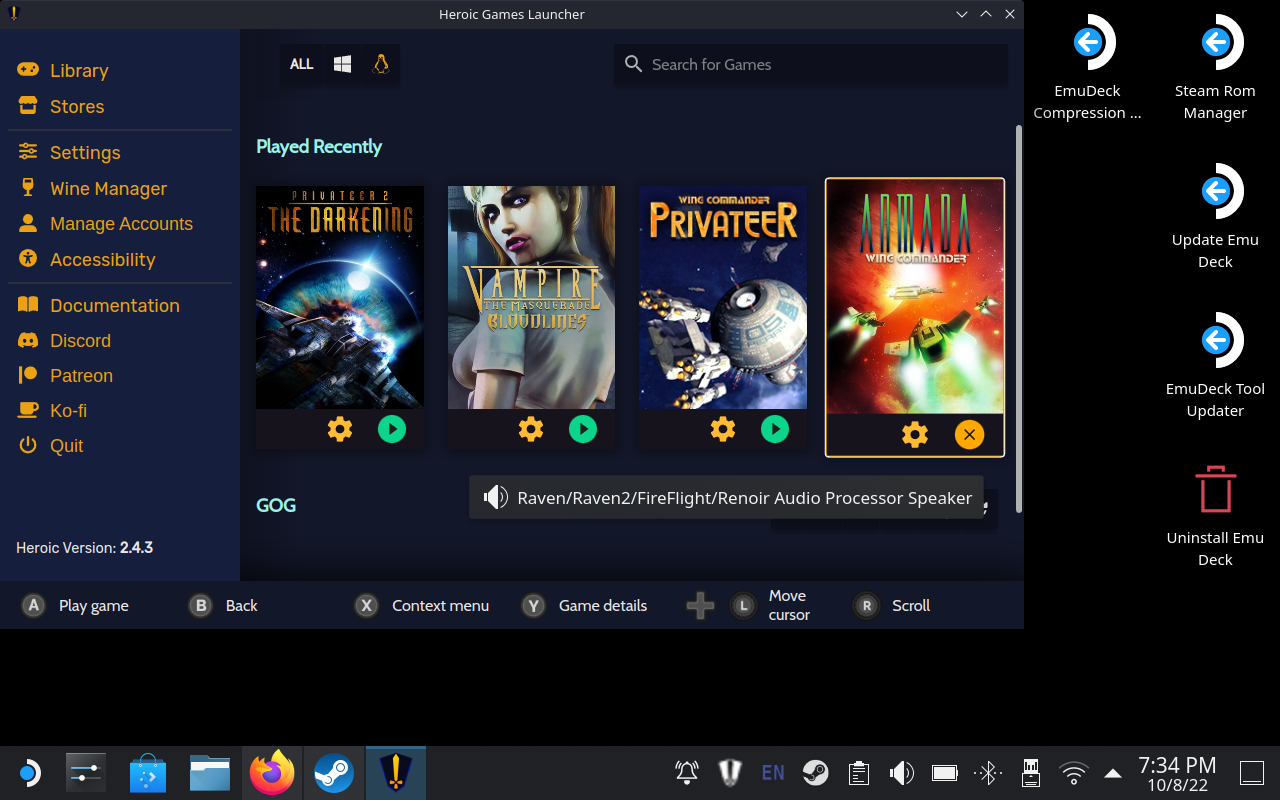Open settings gear for Wing Commander Armada
Viewport: 1280px width, 800px height.
[x=915, y=435]
